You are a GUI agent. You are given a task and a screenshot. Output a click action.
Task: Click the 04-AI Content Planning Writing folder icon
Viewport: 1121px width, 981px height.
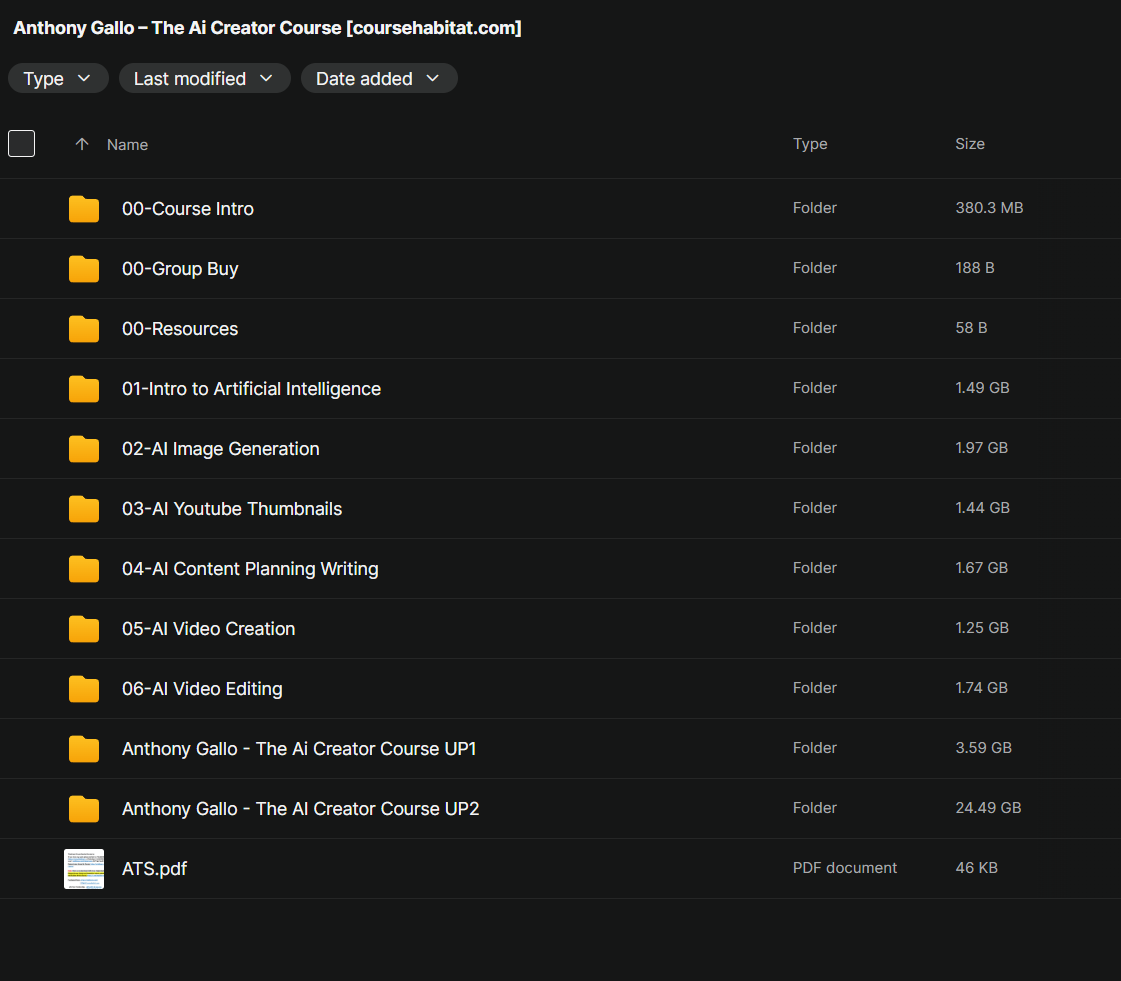[x=84, y=569]
